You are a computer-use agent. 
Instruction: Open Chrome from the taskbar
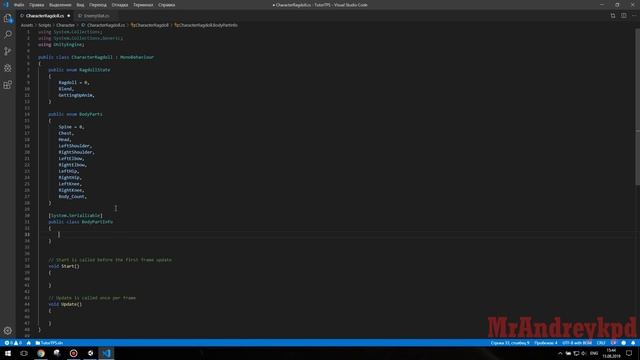tap(41, 353)
